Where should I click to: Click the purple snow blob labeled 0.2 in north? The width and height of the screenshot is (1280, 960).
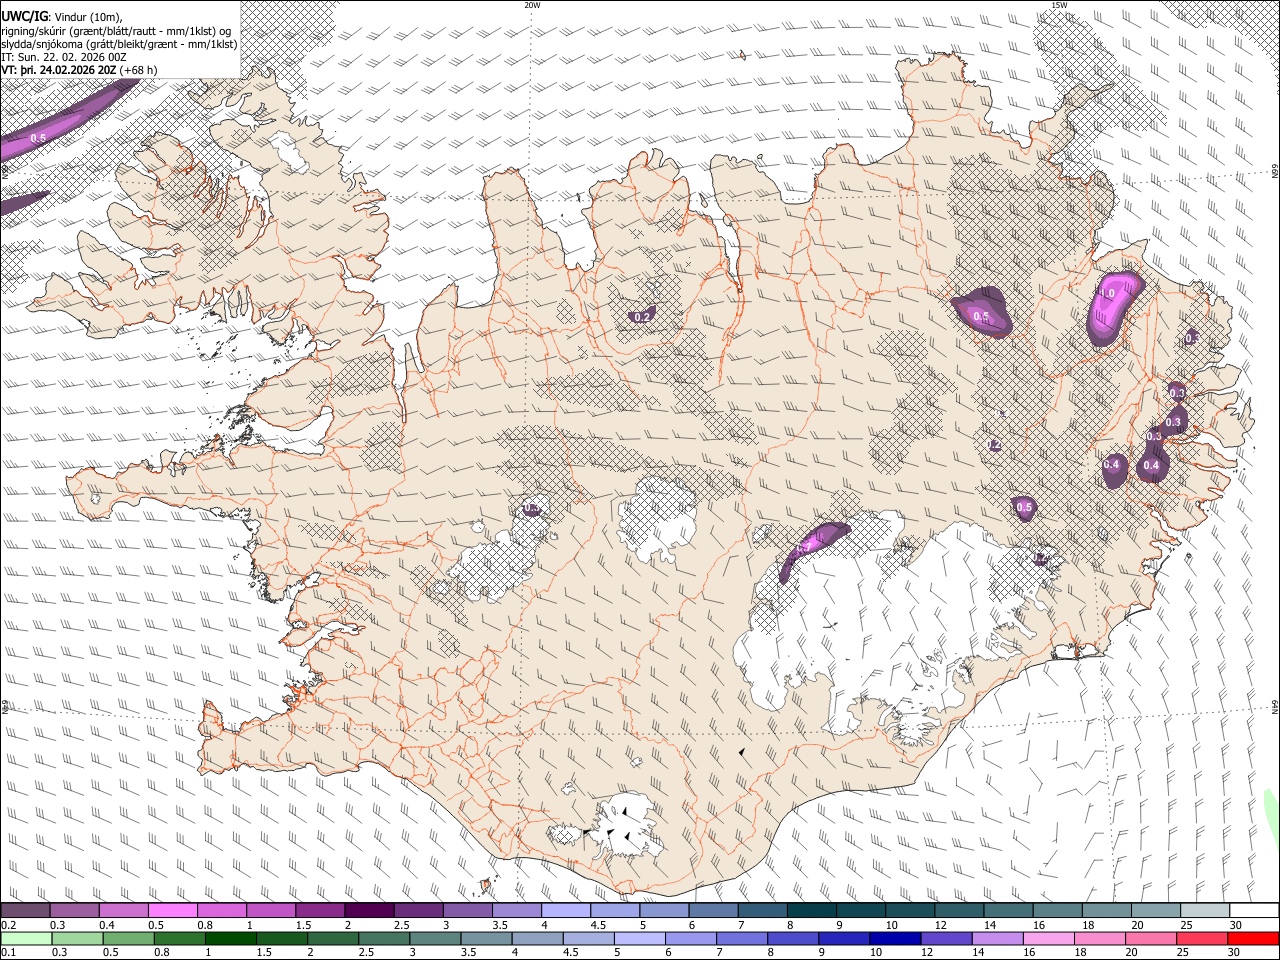click(x=643, y=316)
